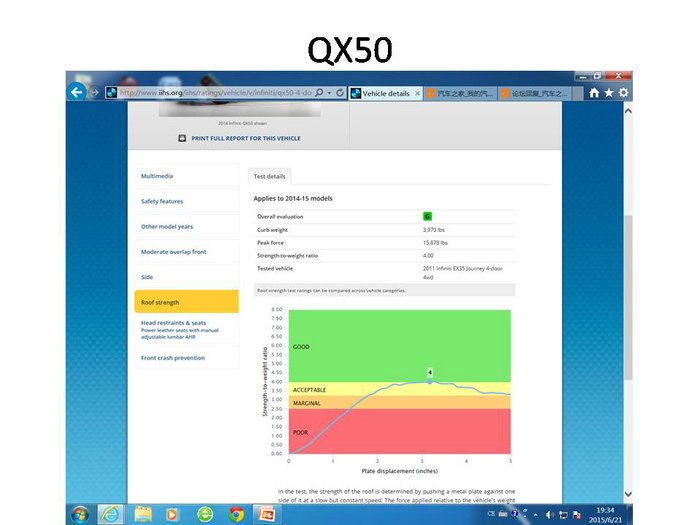
Task: Click Print Full Report For This Vehicle
Action: point(245,138)
